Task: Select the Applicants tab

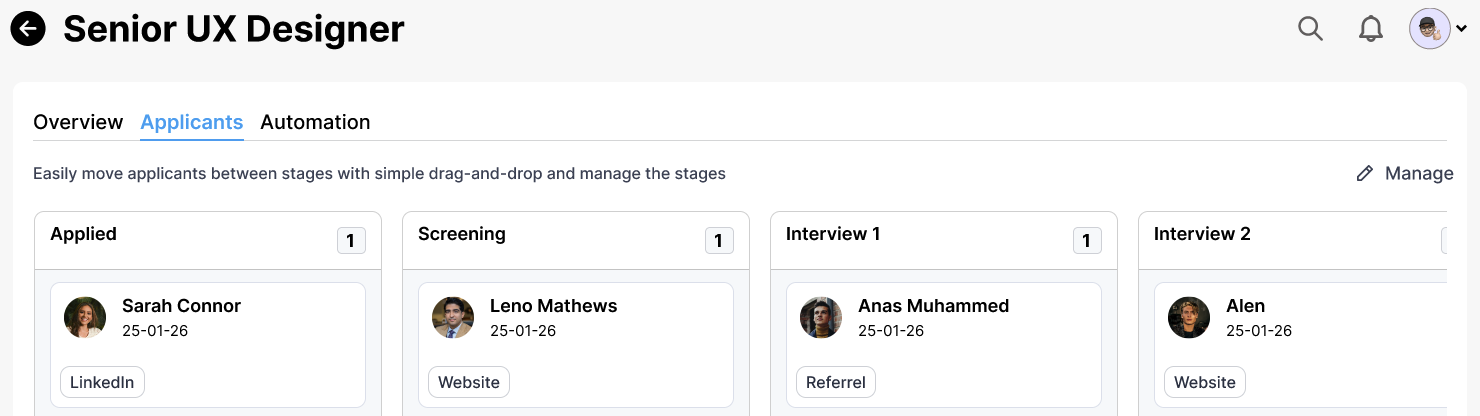Action: click(192, 122)
